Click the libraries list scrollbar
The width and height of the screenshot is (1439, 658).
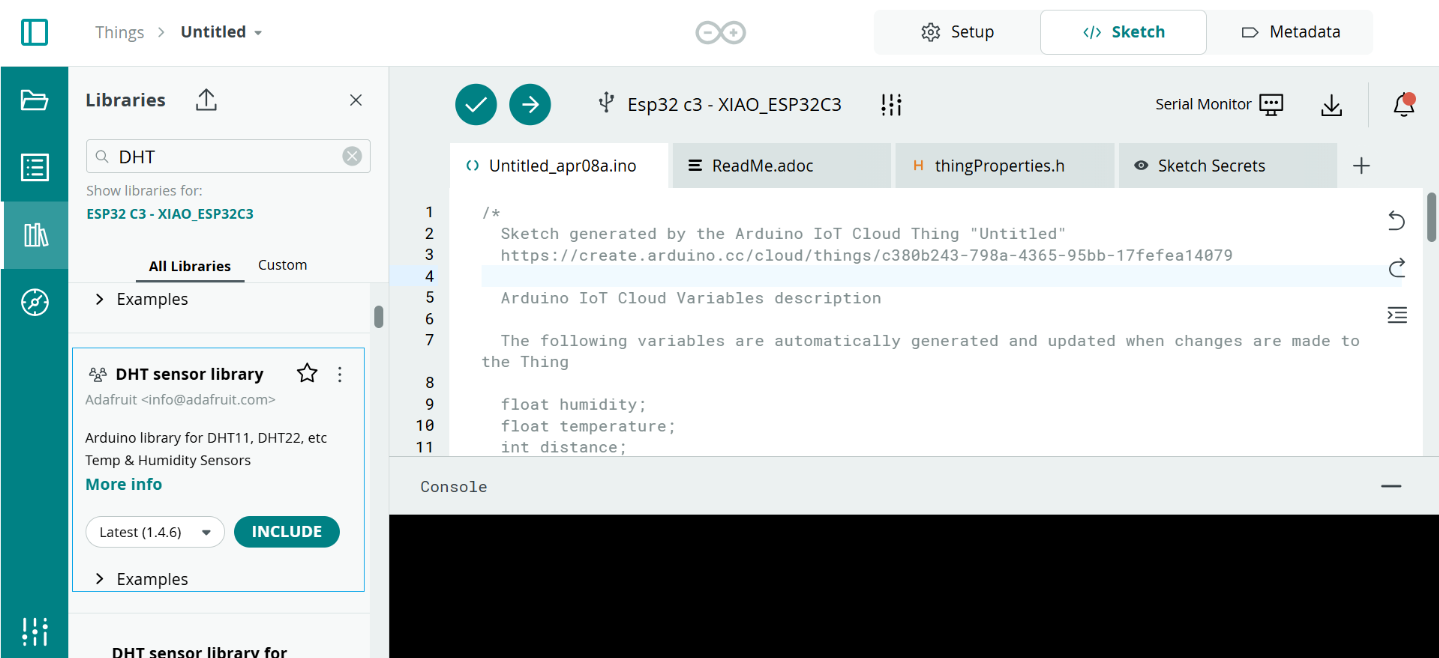[x=379, y=316]
